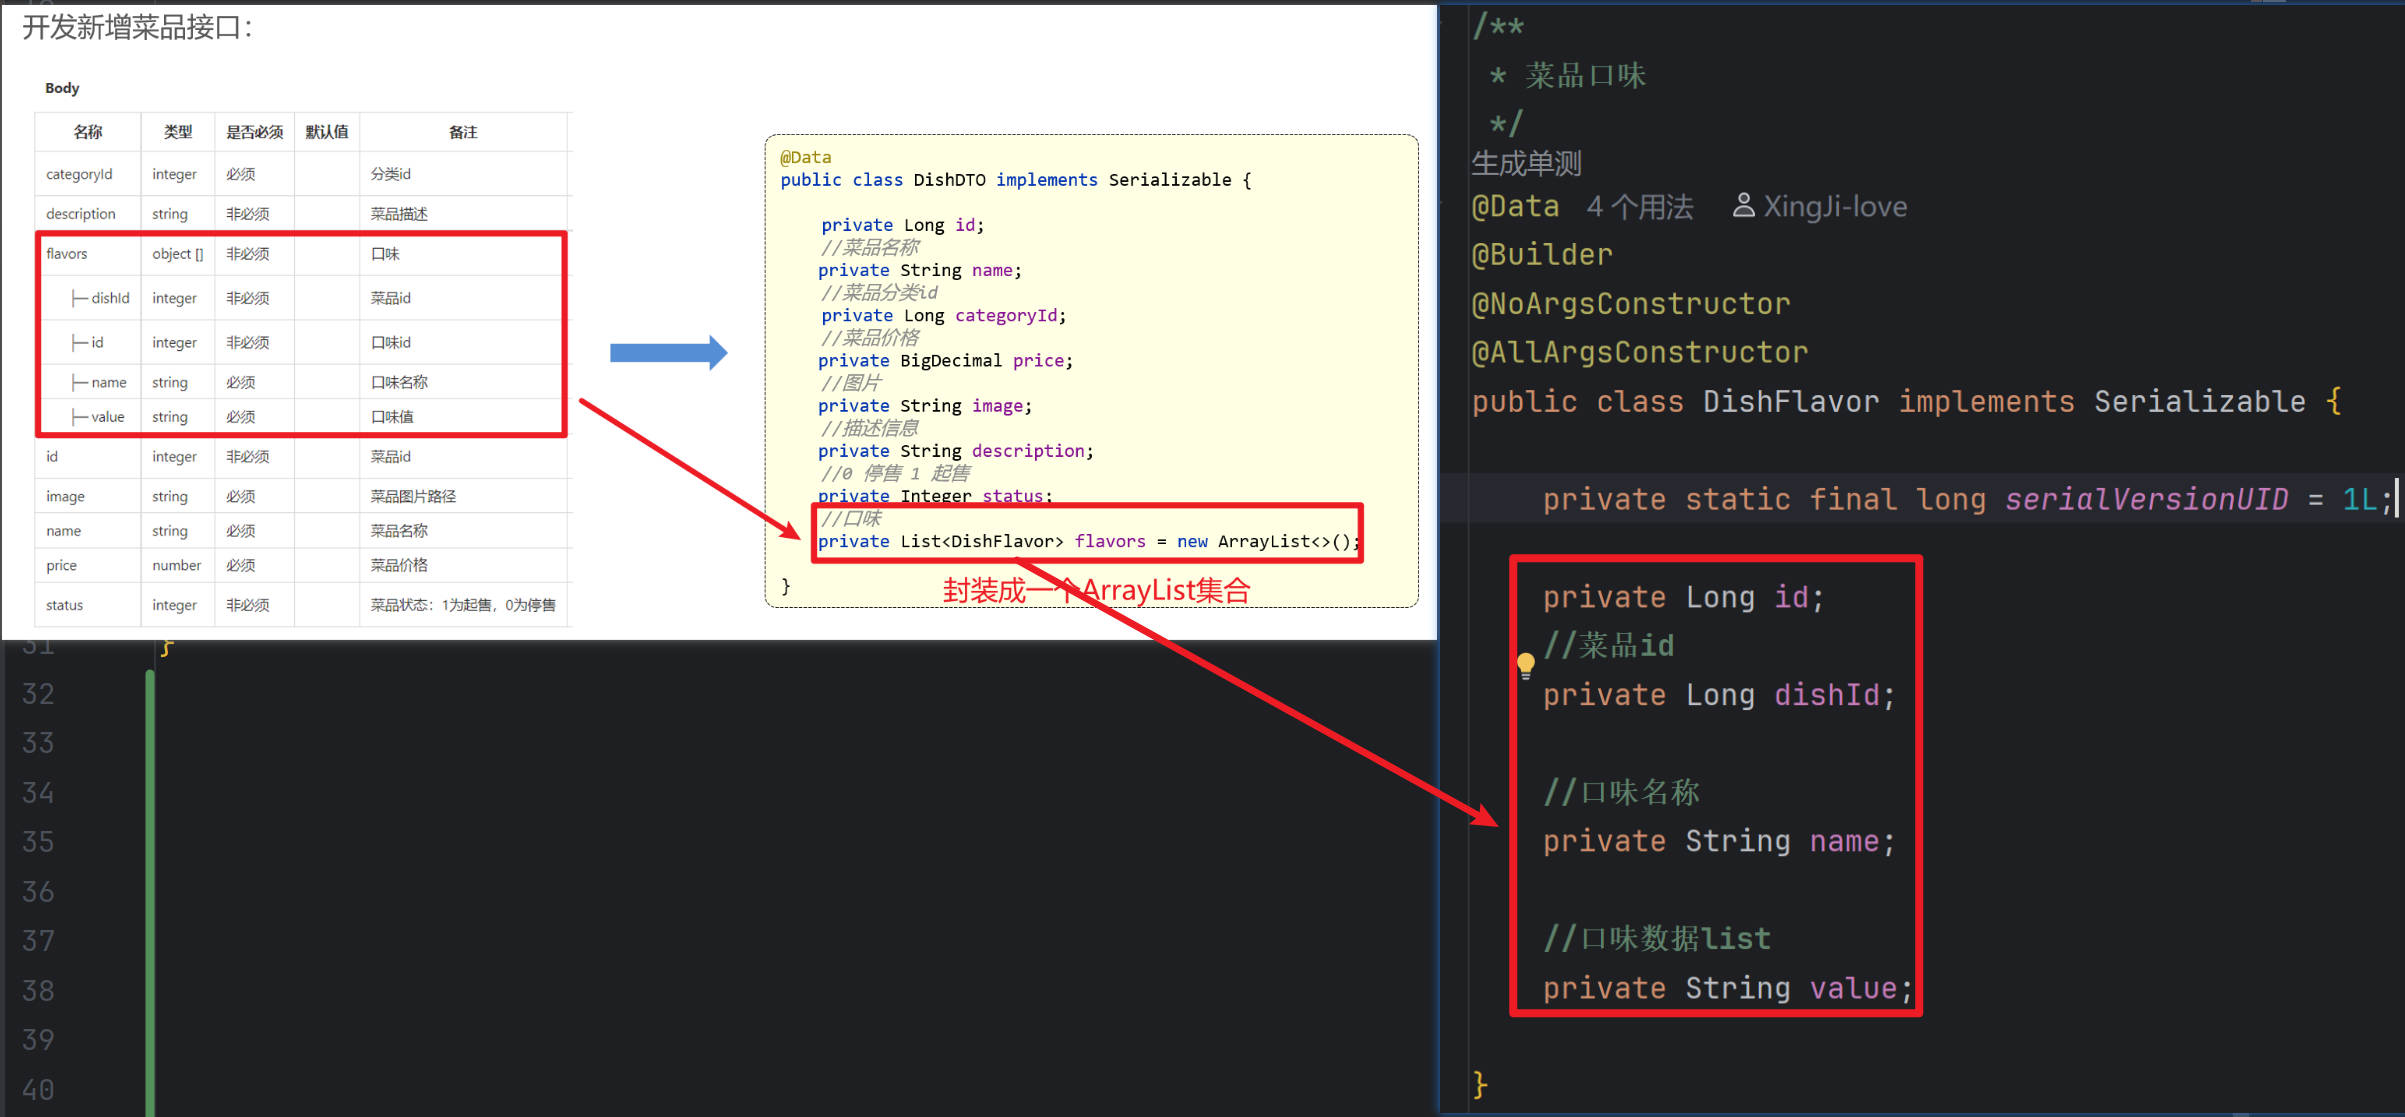Click the object [] type cell
This screenshot has width=2405, height=1117.
pyautogui.click(x=178, y=254)
